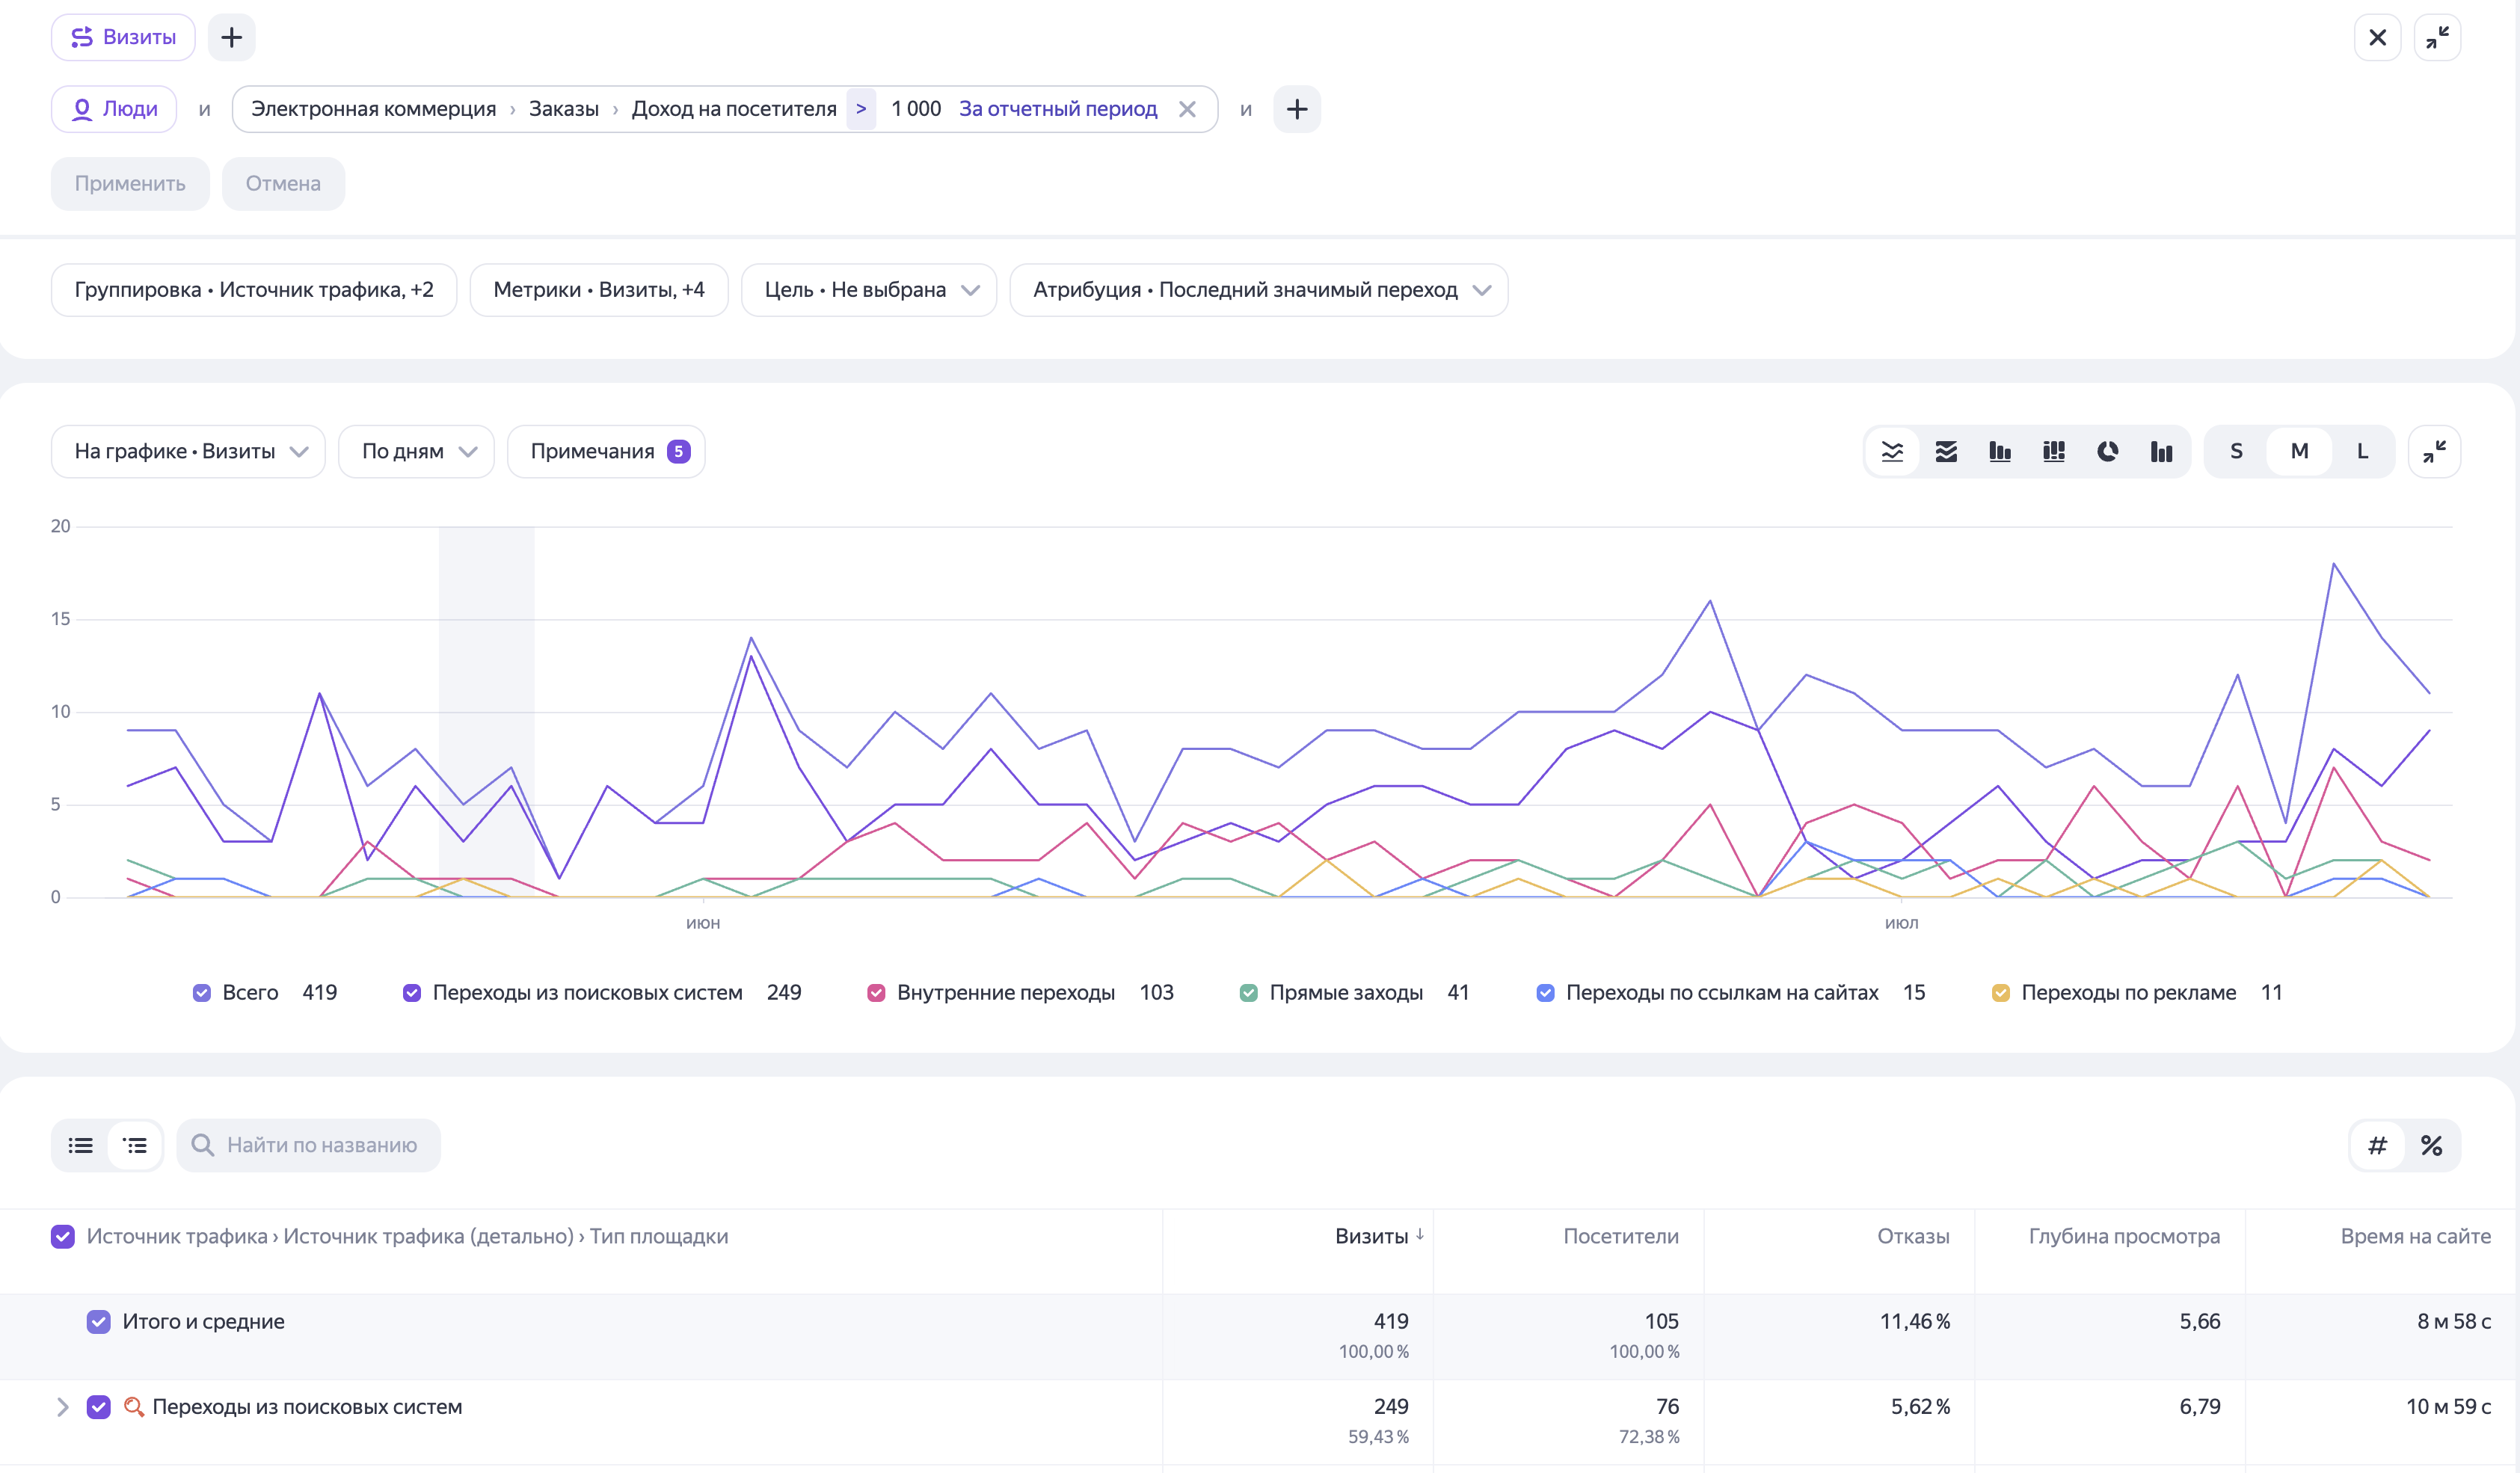Uncheck Итого и средние row checkbox
Image resolution: width=2520 pixels, height=1473 pixels.
pos(98,1321)
